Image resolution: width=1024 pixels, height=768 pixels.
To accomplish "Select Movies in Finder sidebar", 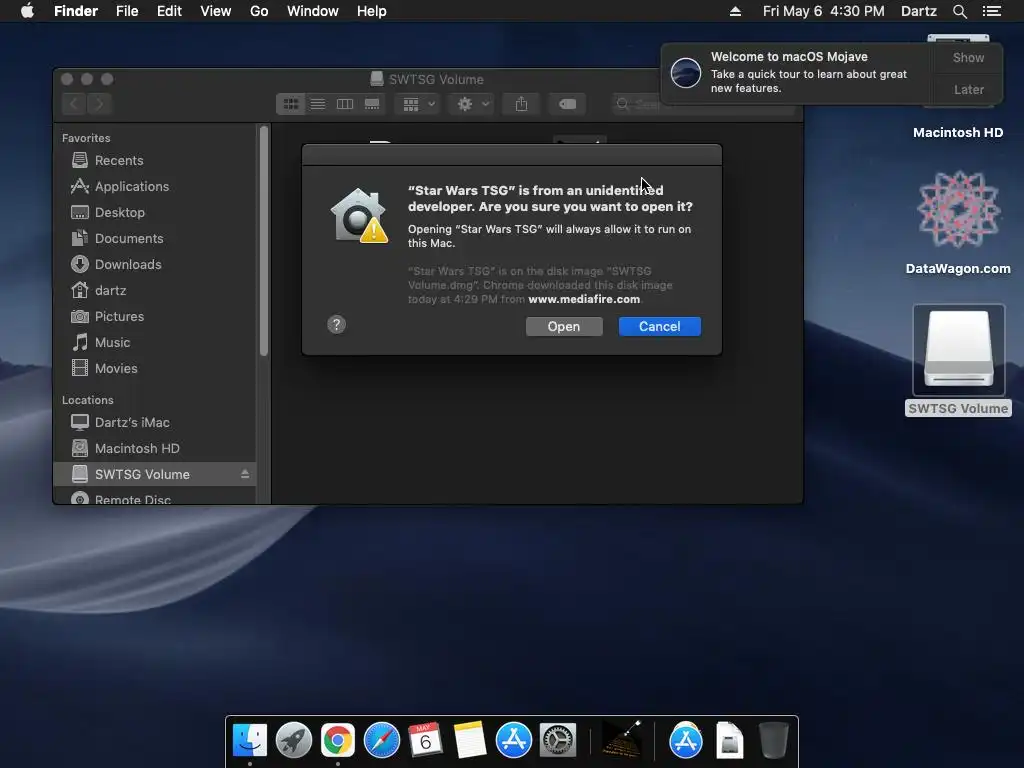I will [155, 368].
